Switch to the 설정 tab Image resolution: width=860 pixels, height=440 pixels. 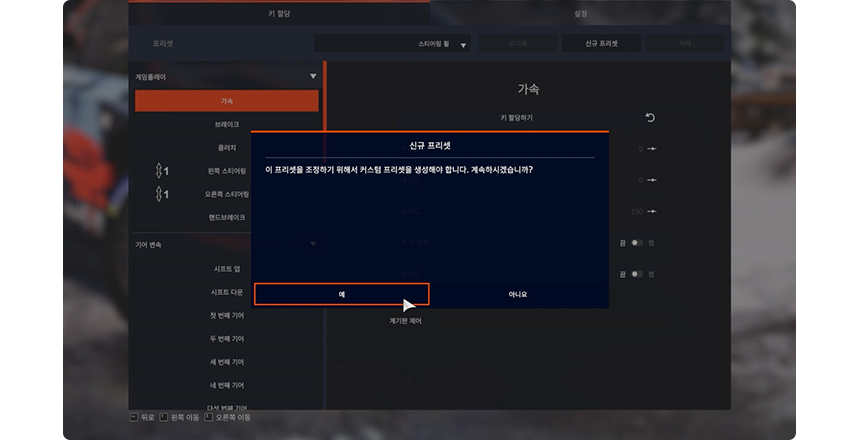coord(580,15)
